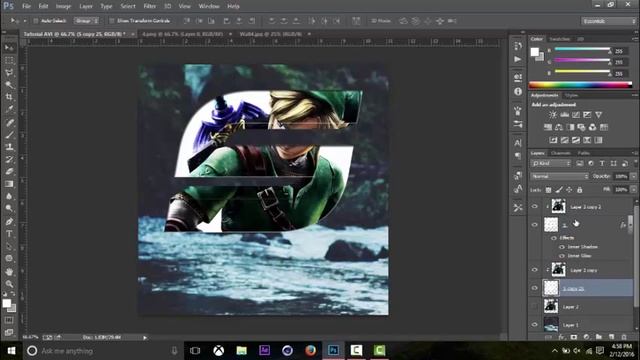Add a layer mask using bottom icon
Image resolution: width=640 pixels, height=360 pixels.
(x=574, y=337)
